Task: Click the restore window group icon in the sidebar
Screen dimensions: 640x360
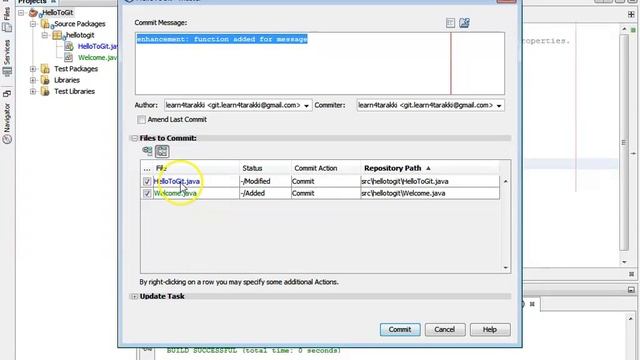Action: [x=7, y=93]
